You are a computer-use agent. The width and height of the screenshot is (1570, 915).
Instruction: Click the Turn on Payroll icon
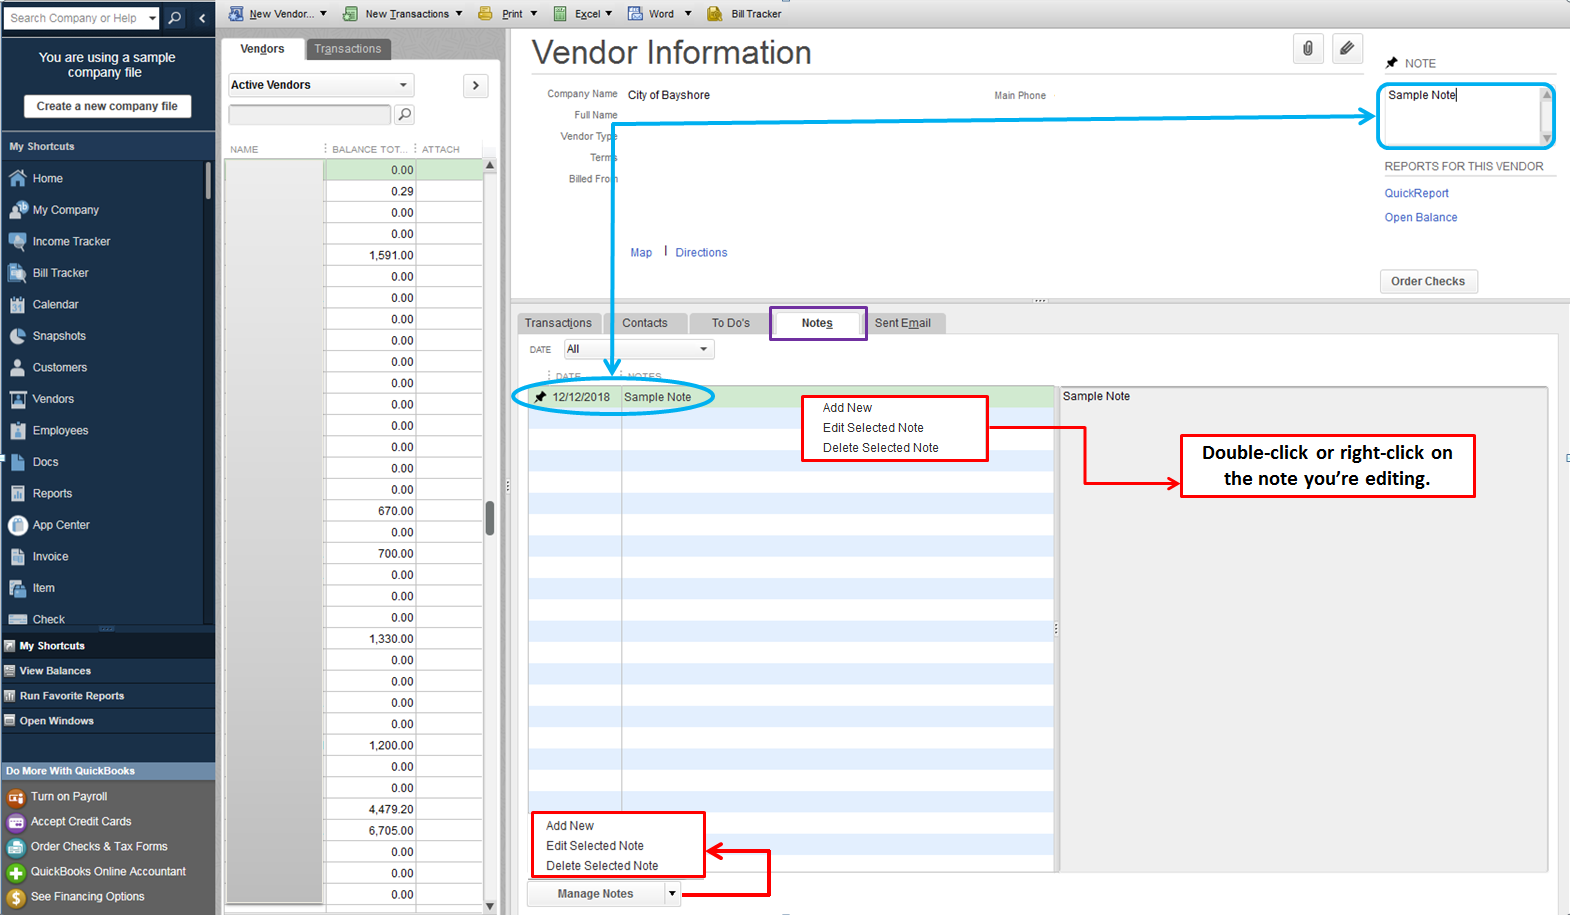tap(16, 797)
